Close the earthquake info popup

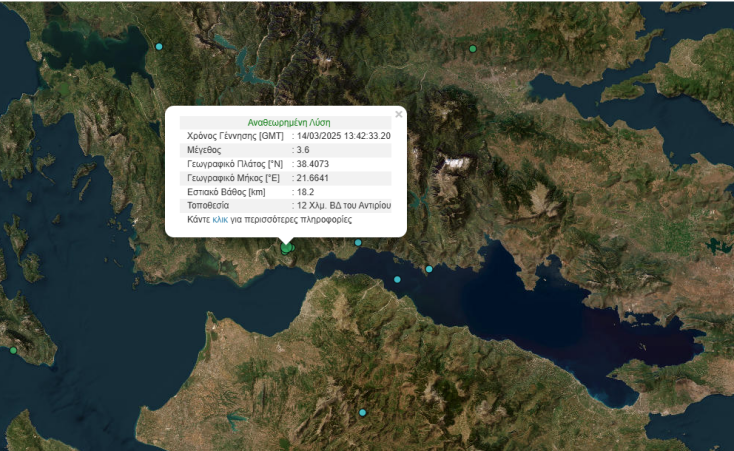398,114
